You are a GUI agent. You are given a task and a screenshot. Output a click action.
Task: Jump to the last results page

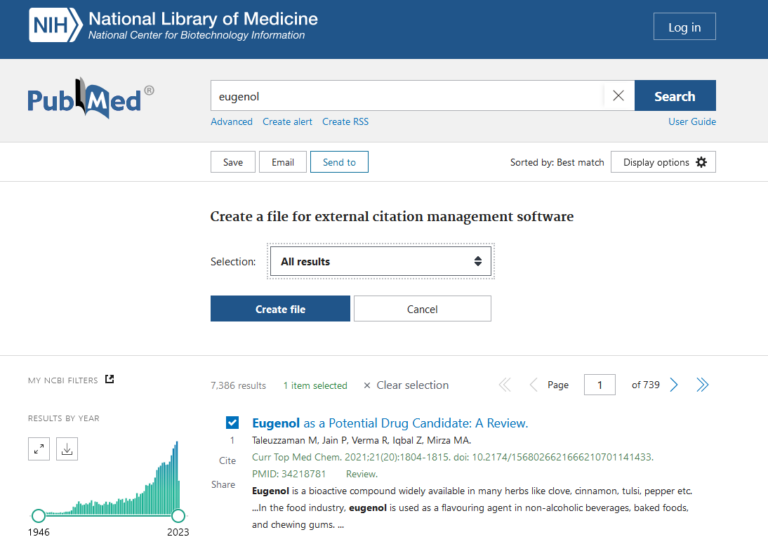point(702,385)
